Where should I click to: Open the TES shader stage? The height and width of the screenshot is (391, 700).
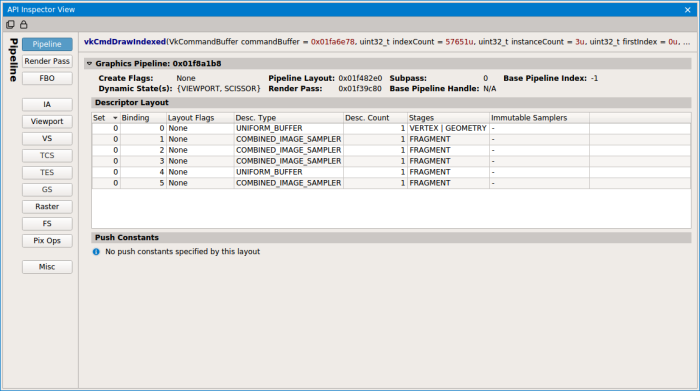[47, 172]
